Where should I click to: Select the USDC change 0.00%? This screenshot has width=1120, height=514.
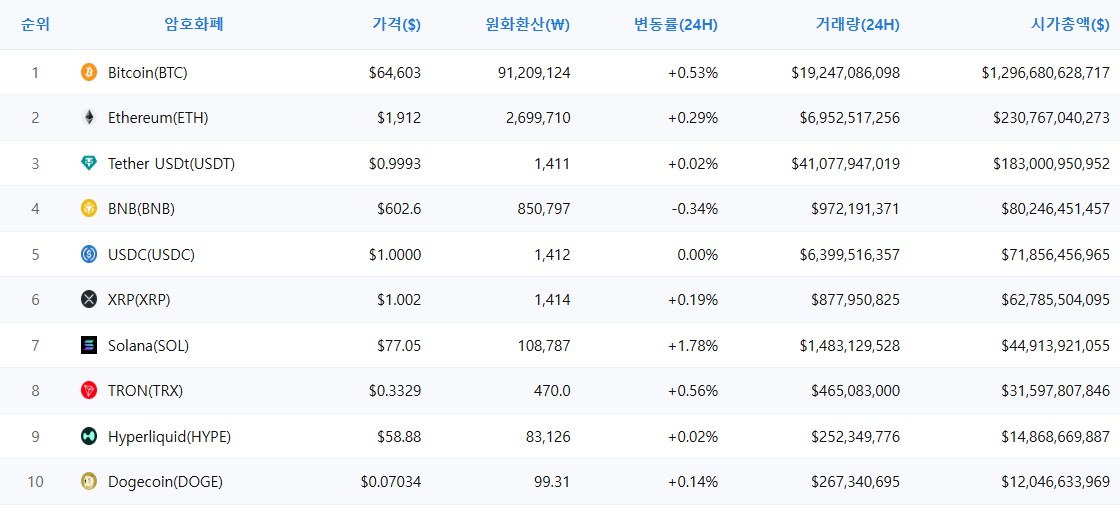[698, 255]
